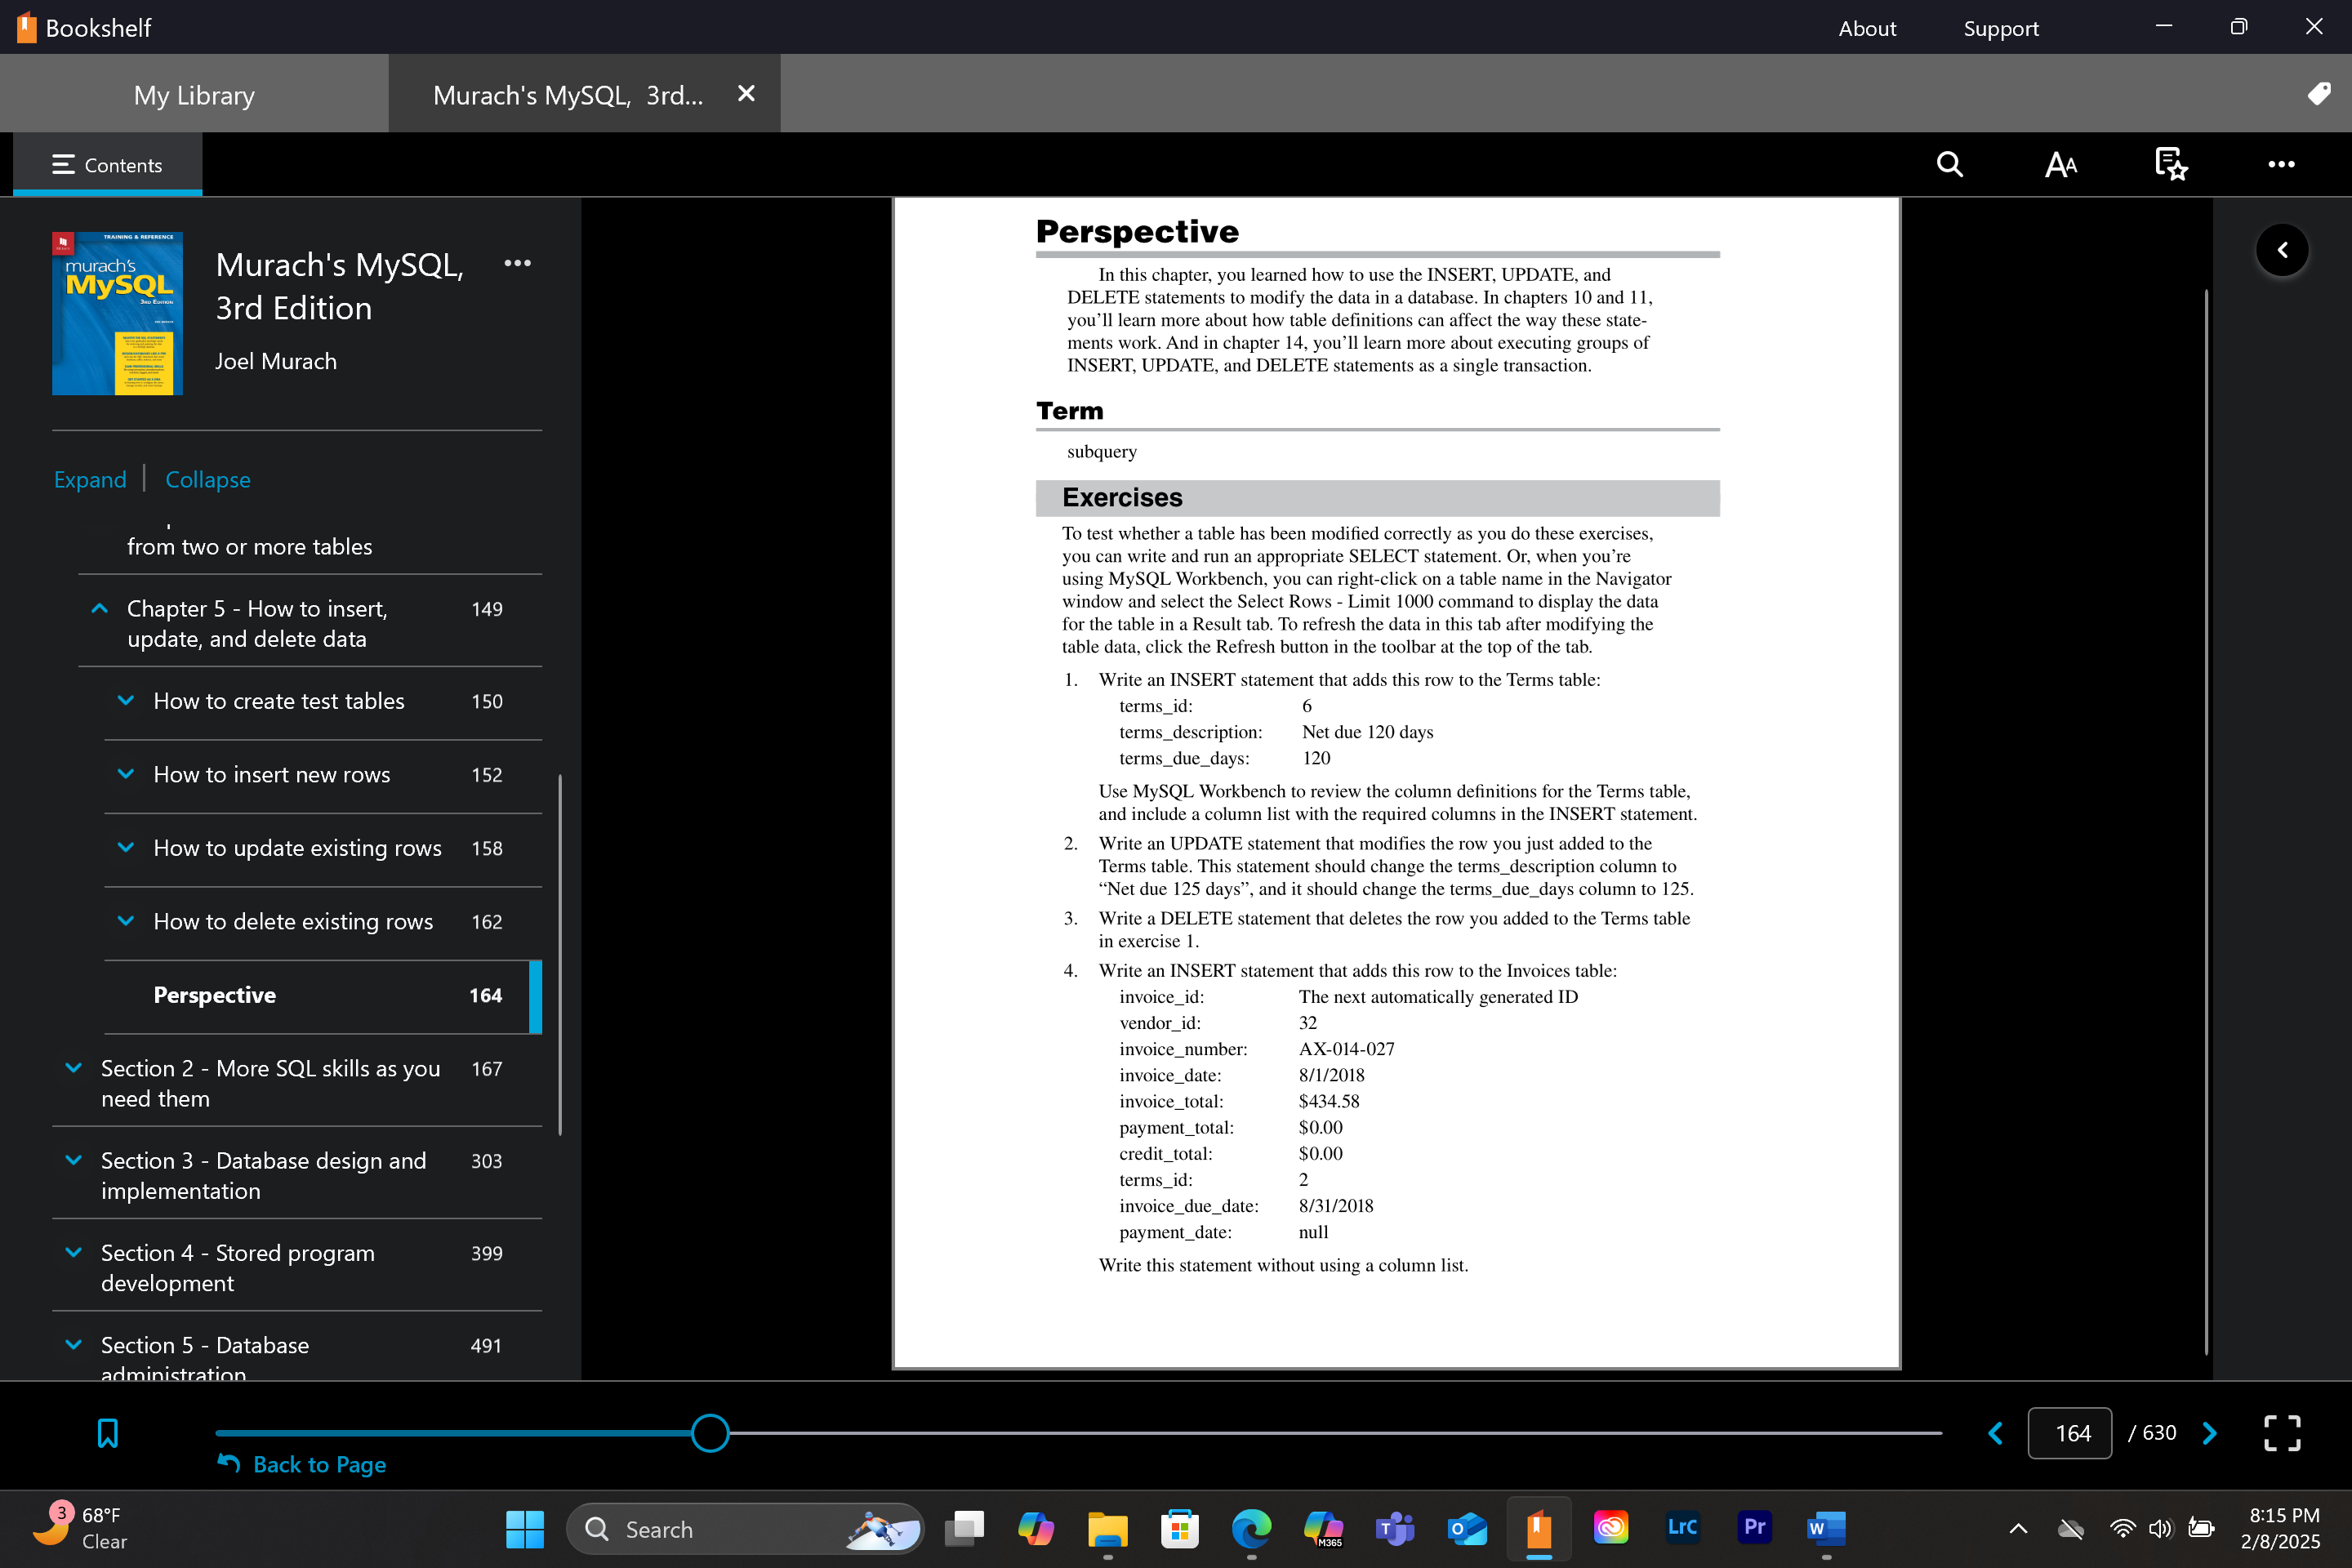Click the active Bookshelf taskbar icon
The height and width of the screenshot is (1568, 2352).
pyautogui.click(x=1539, y=1529)
